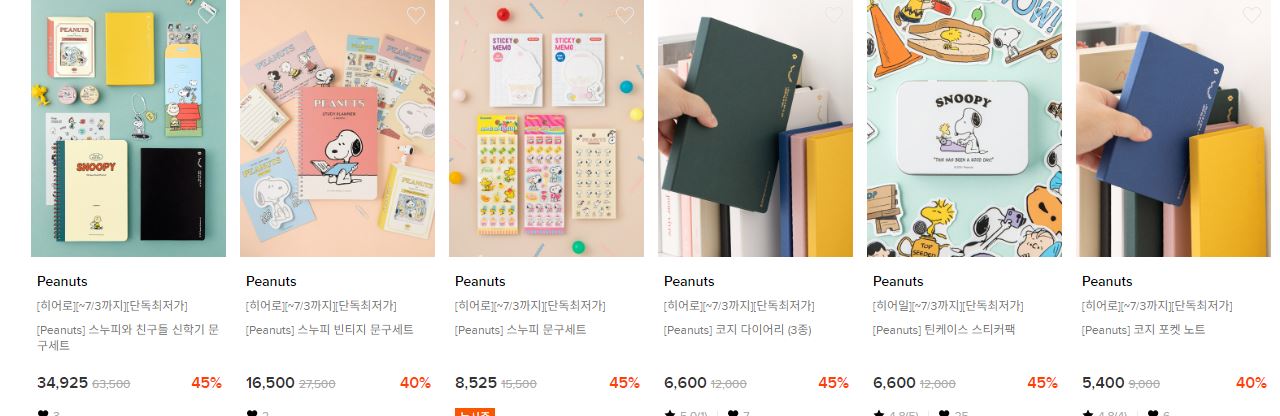Click the 34,925 sale price
The height and width of the screenshot is (416, 1280).
(x=62, y=382)
